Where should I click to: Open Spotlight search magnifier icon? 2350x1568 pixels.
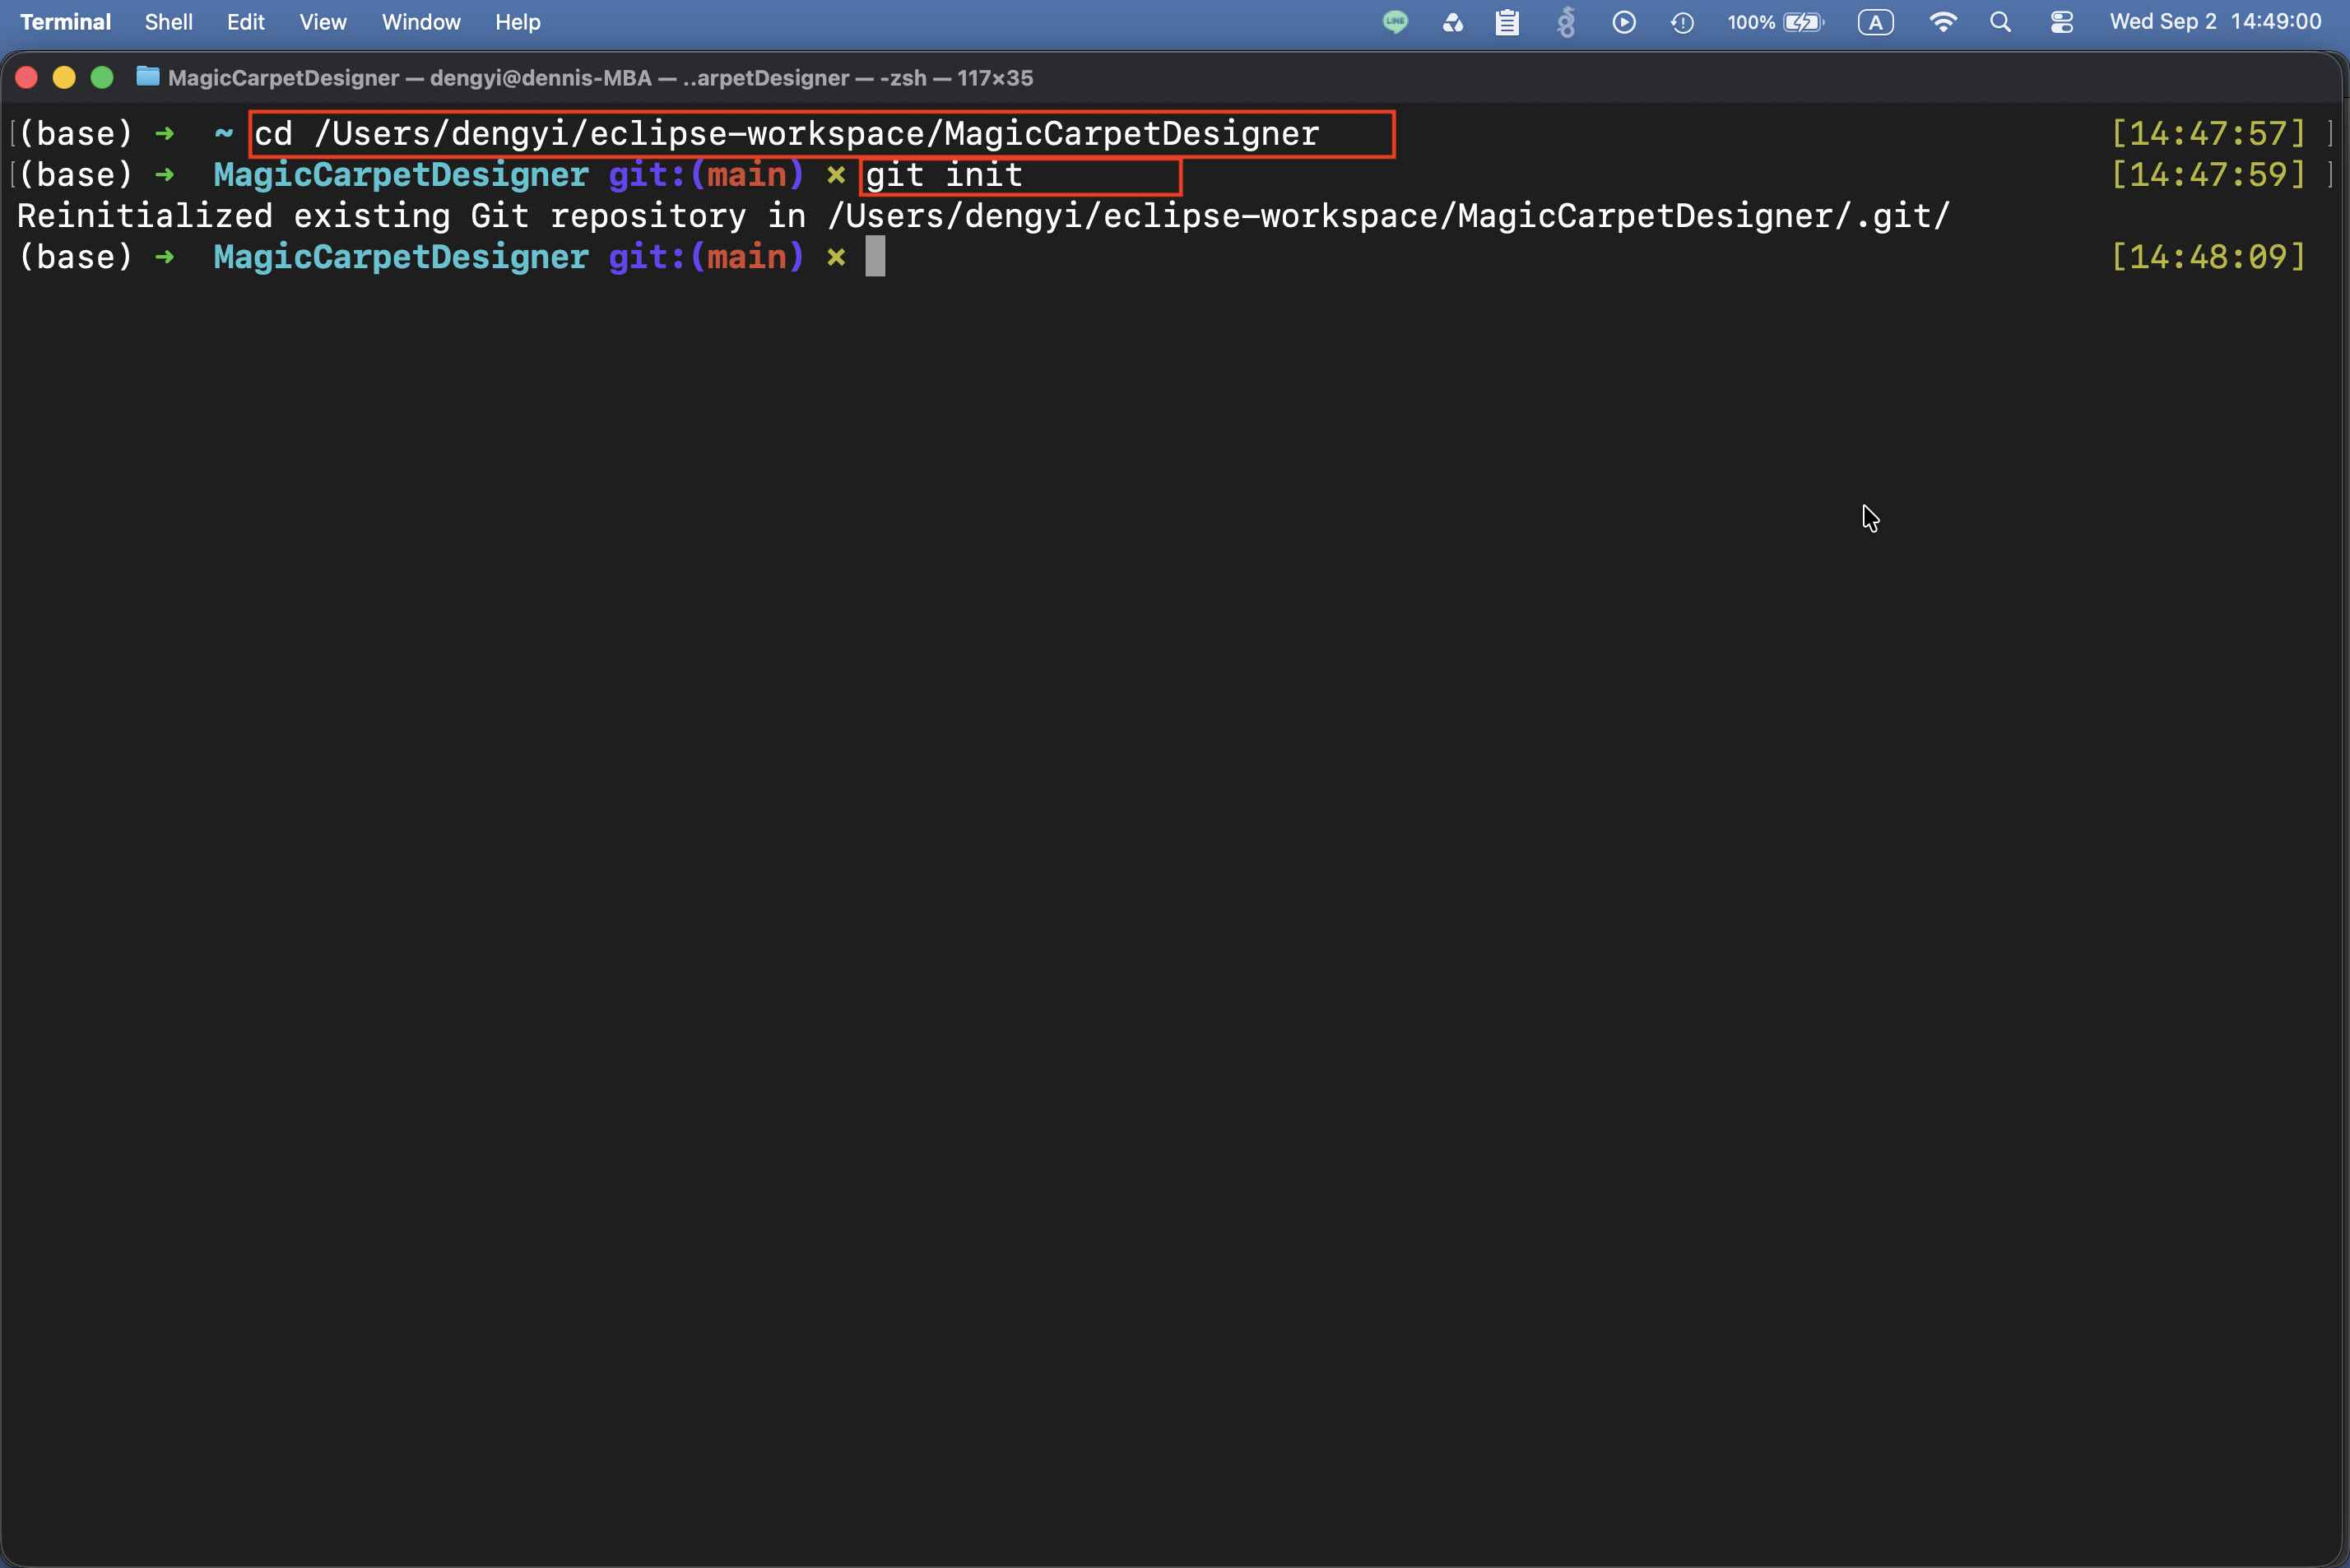2000,22
